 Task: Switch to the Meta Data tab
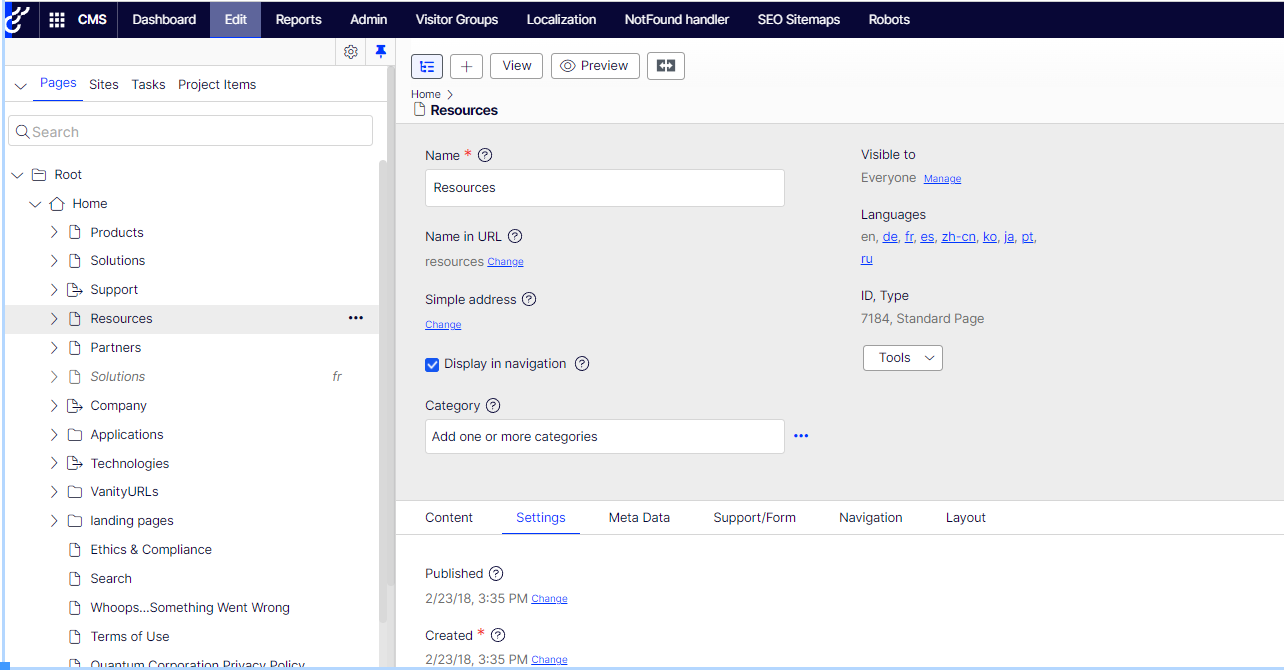click(639, 517)
